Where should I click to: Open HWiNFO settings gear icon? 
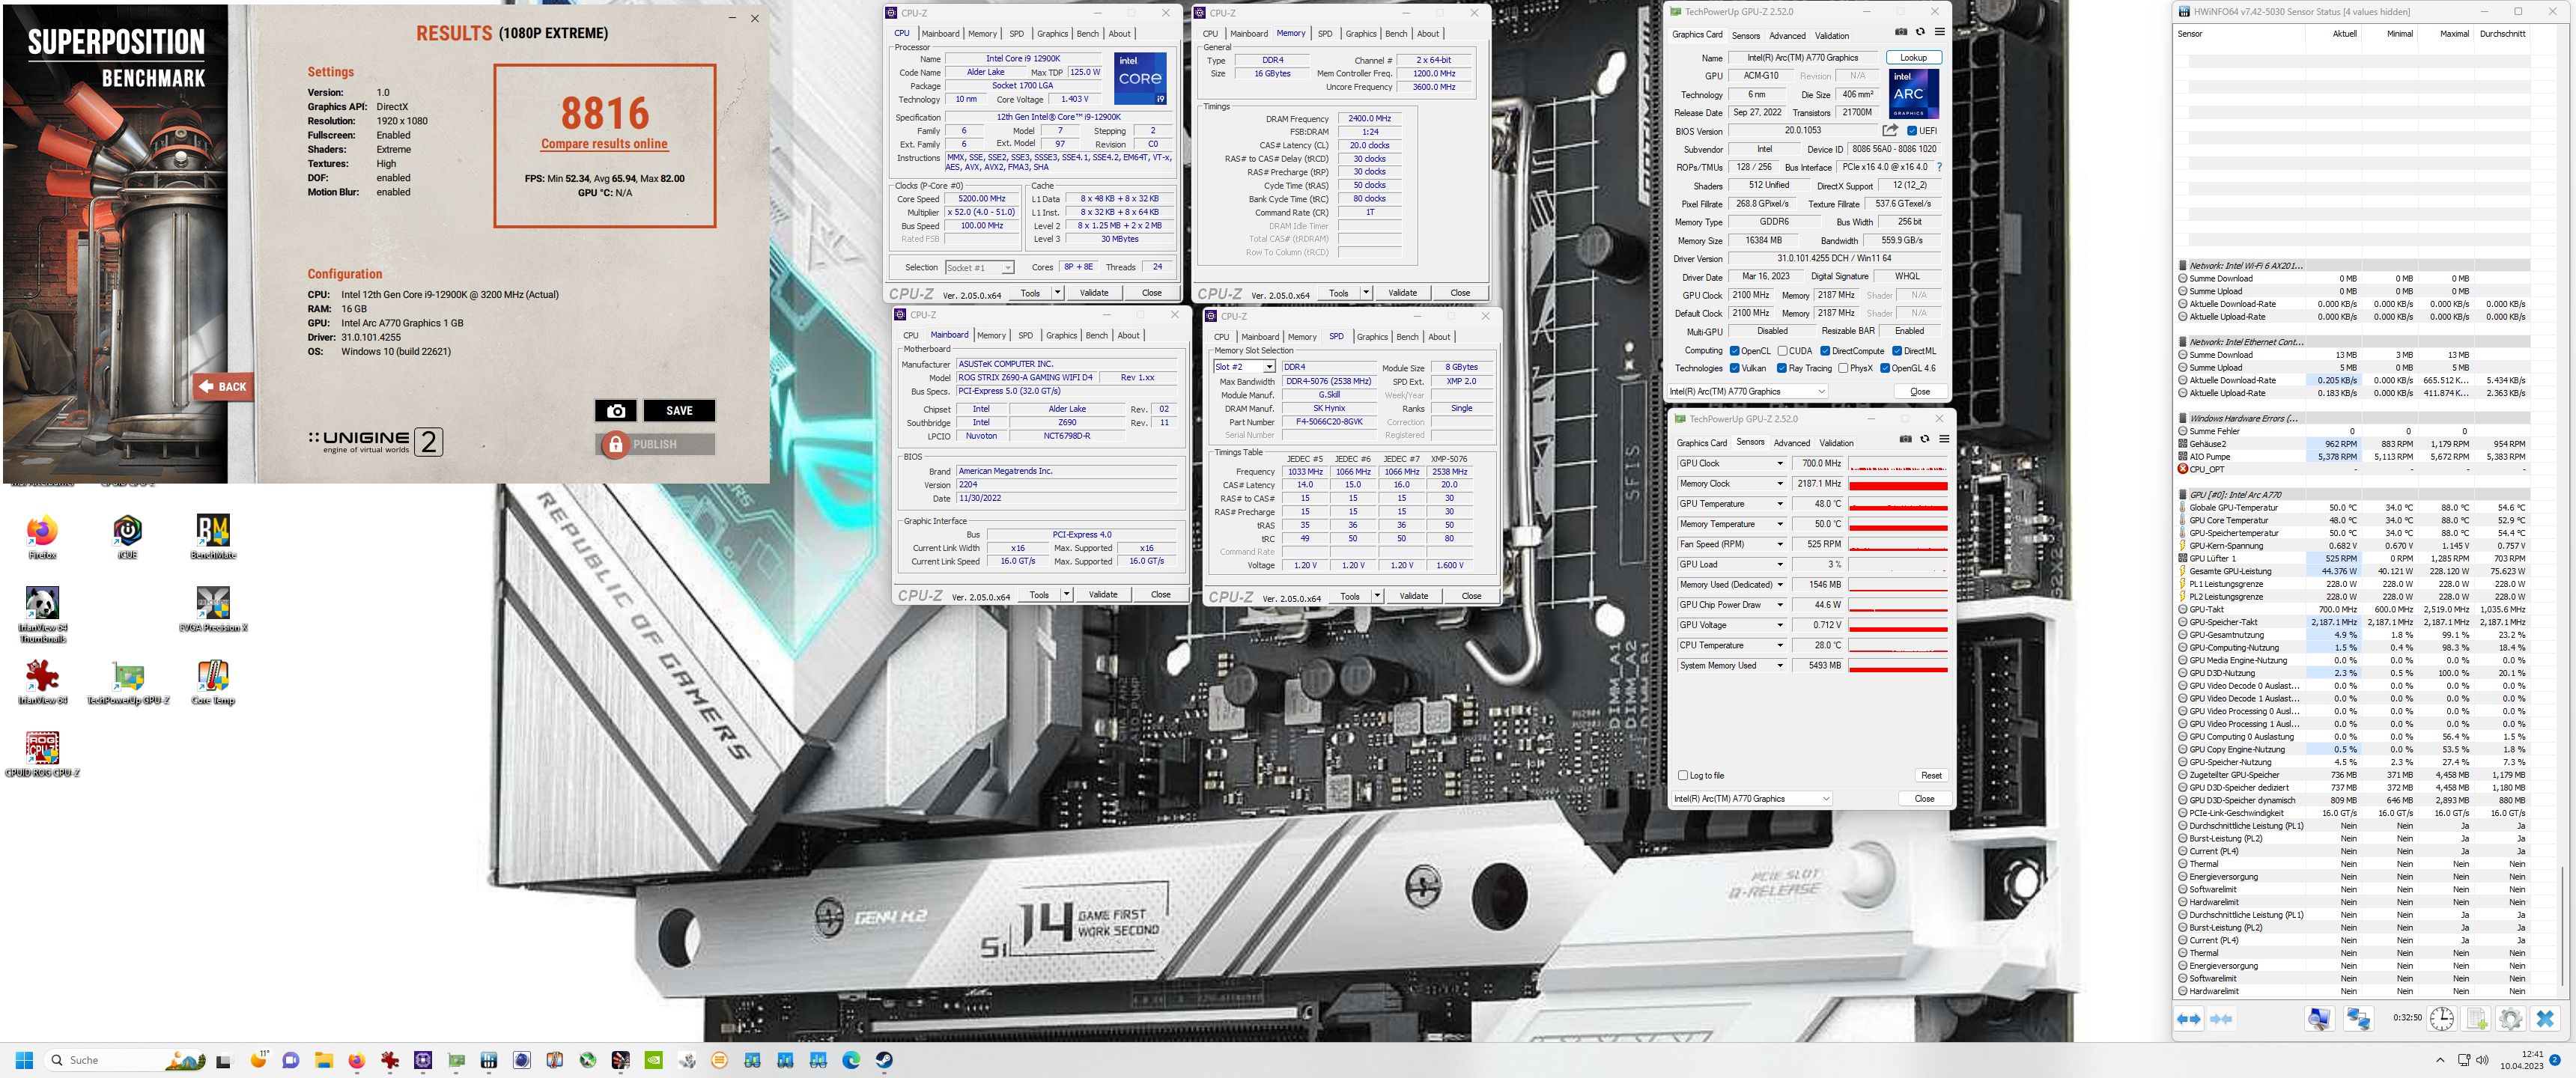pos(2511,1019)
